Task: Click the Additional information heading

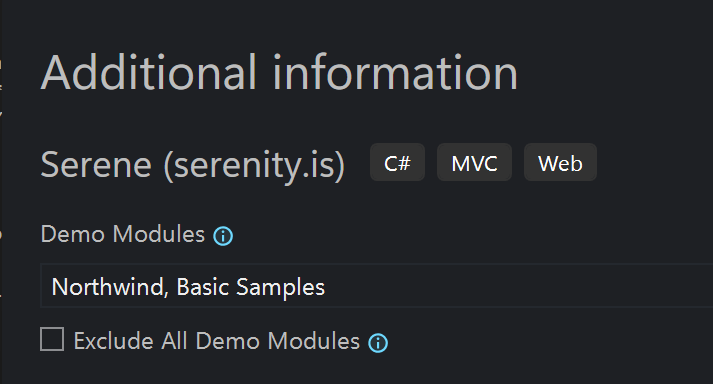Action: 279,73
